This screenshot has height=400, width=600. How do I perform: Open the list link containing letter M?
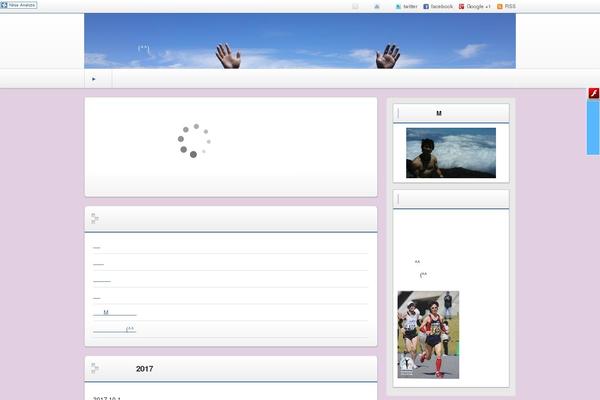pos(114,313)
